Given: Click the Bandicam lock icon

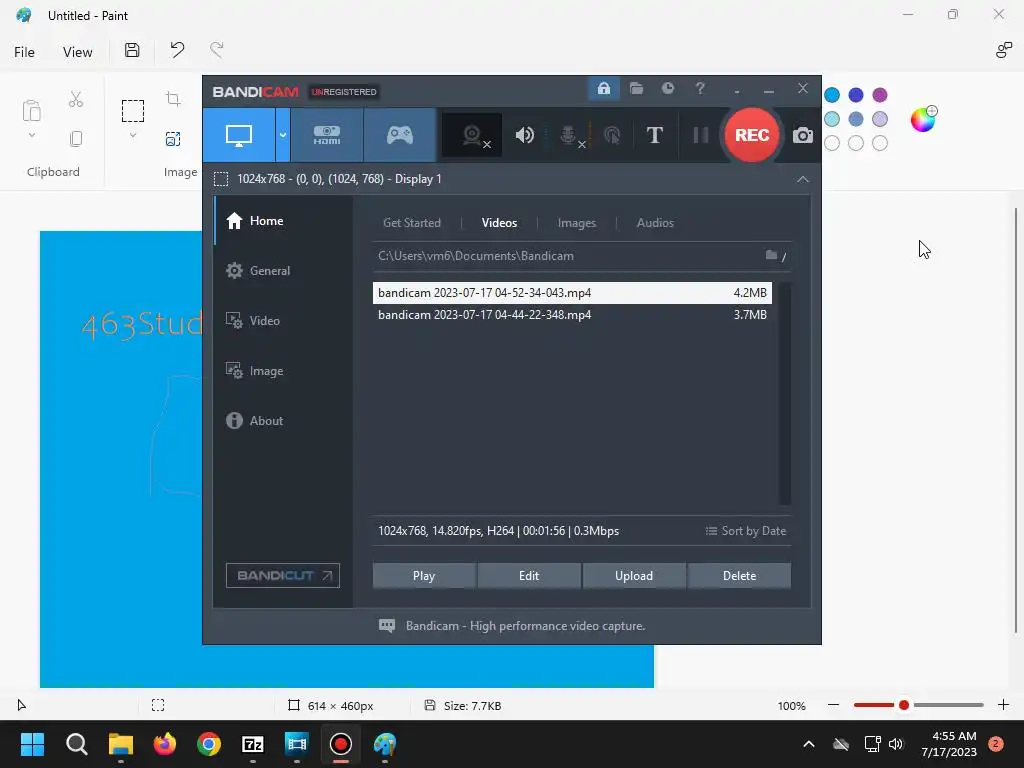Looking at the screenshot, I should tap(604, 88).
